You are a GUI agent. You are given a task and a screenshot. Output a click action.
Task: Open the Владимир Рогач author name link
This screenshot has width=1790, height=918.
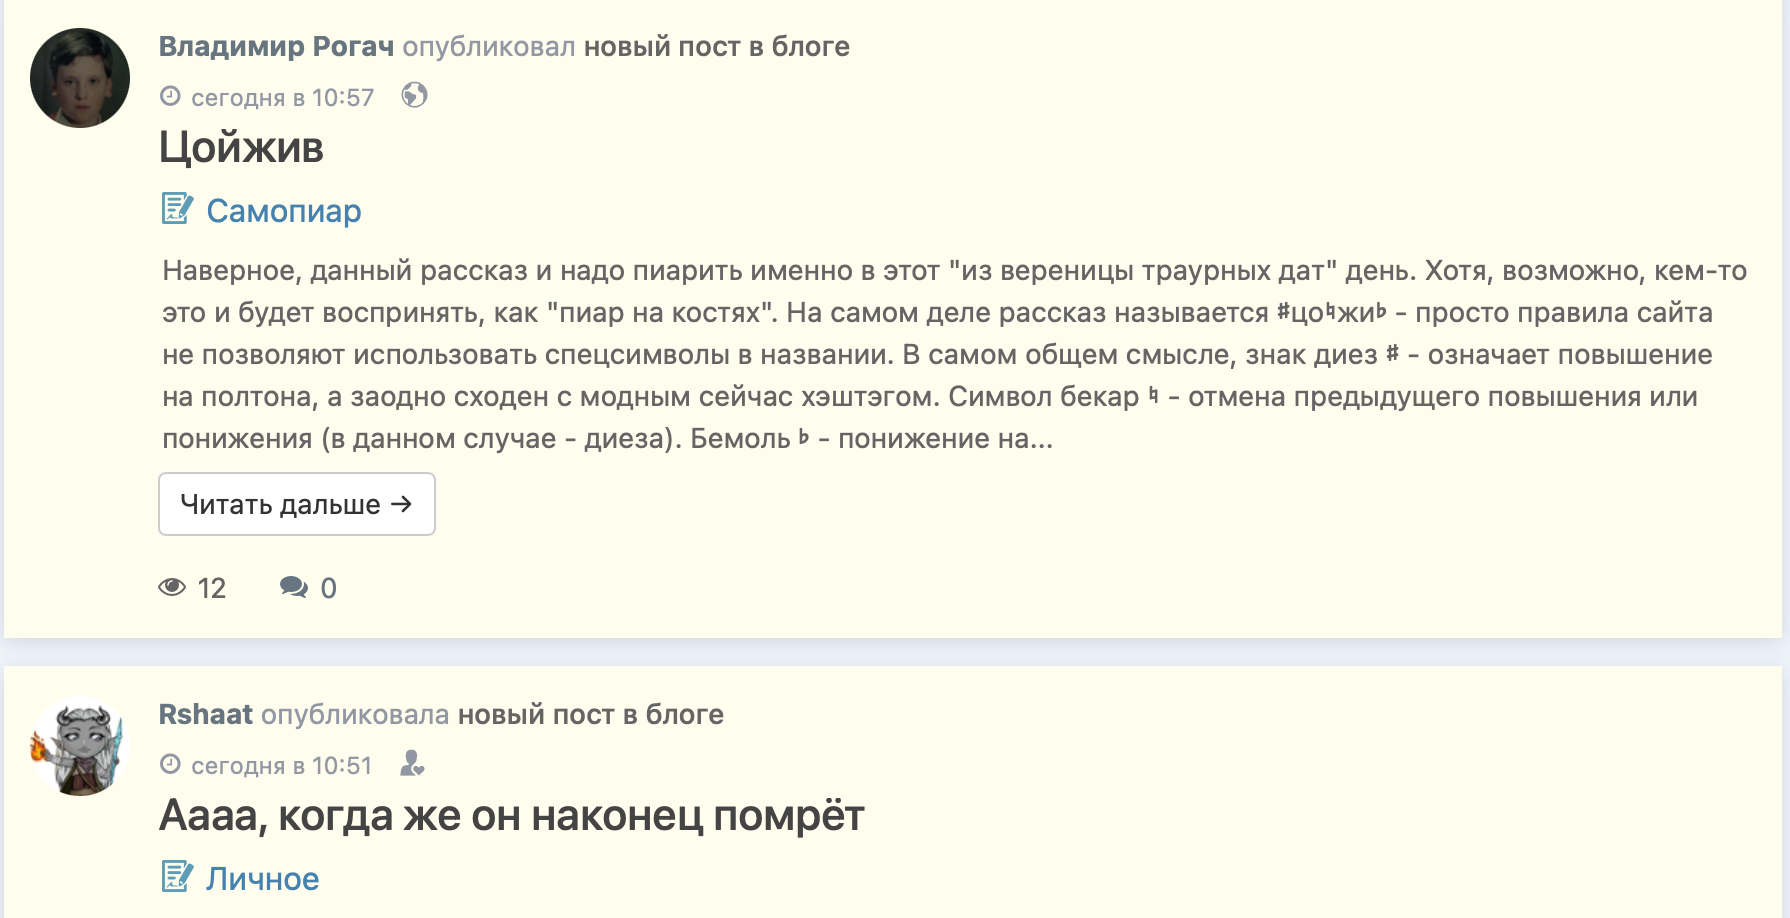tap(276, 47)
